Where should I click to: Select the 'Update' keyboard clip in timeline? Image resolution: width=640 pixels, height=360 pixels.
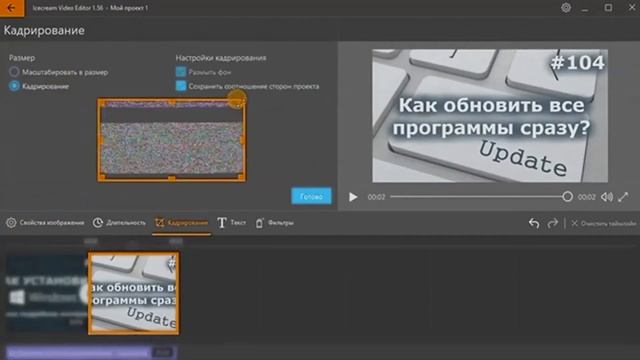click(133, 293)
